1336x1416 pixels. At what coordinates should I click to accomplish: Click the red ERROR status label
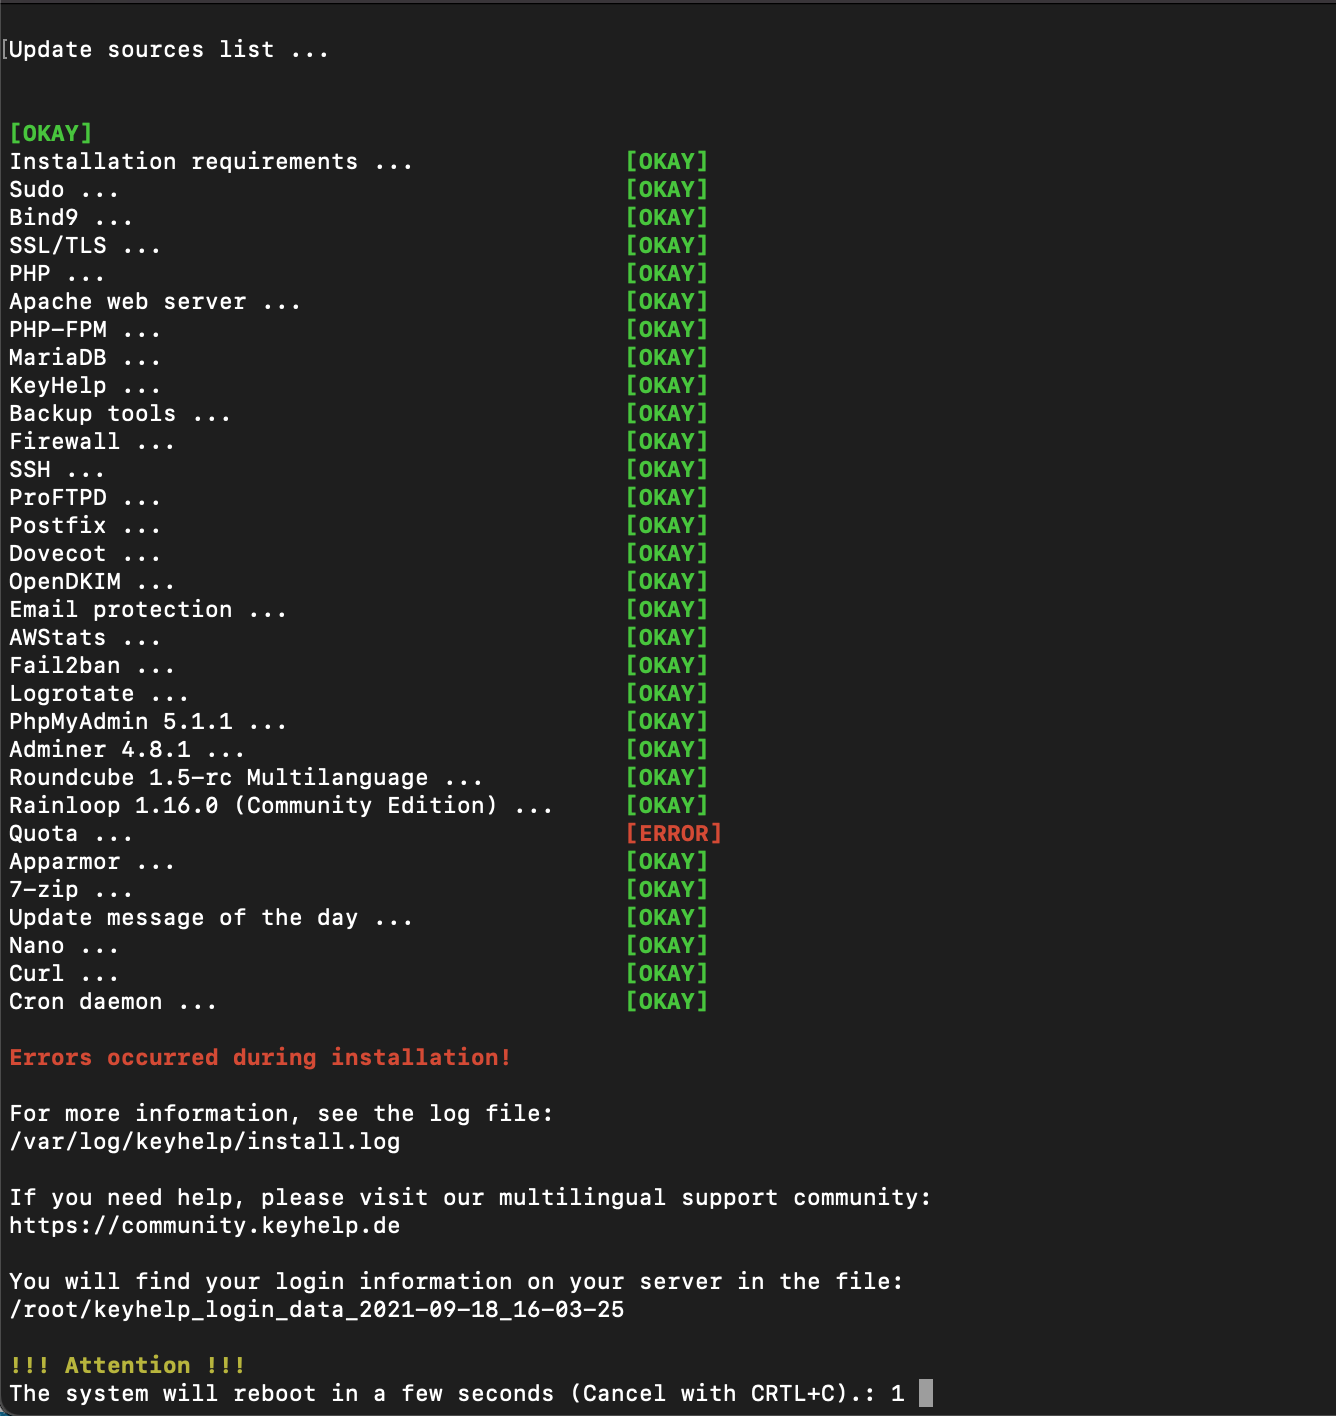[x=673, y=834]
